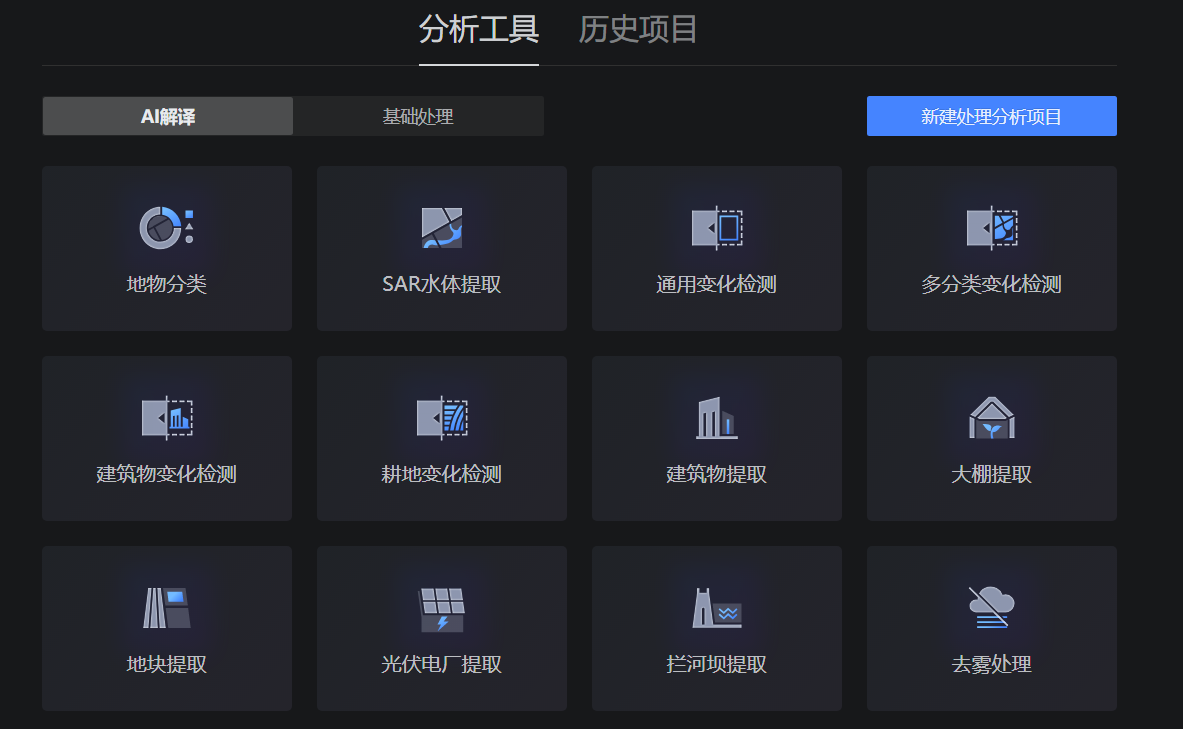
Task: Open the SAR水体提取 water extraction tool icon
Action: coord(441,226)
